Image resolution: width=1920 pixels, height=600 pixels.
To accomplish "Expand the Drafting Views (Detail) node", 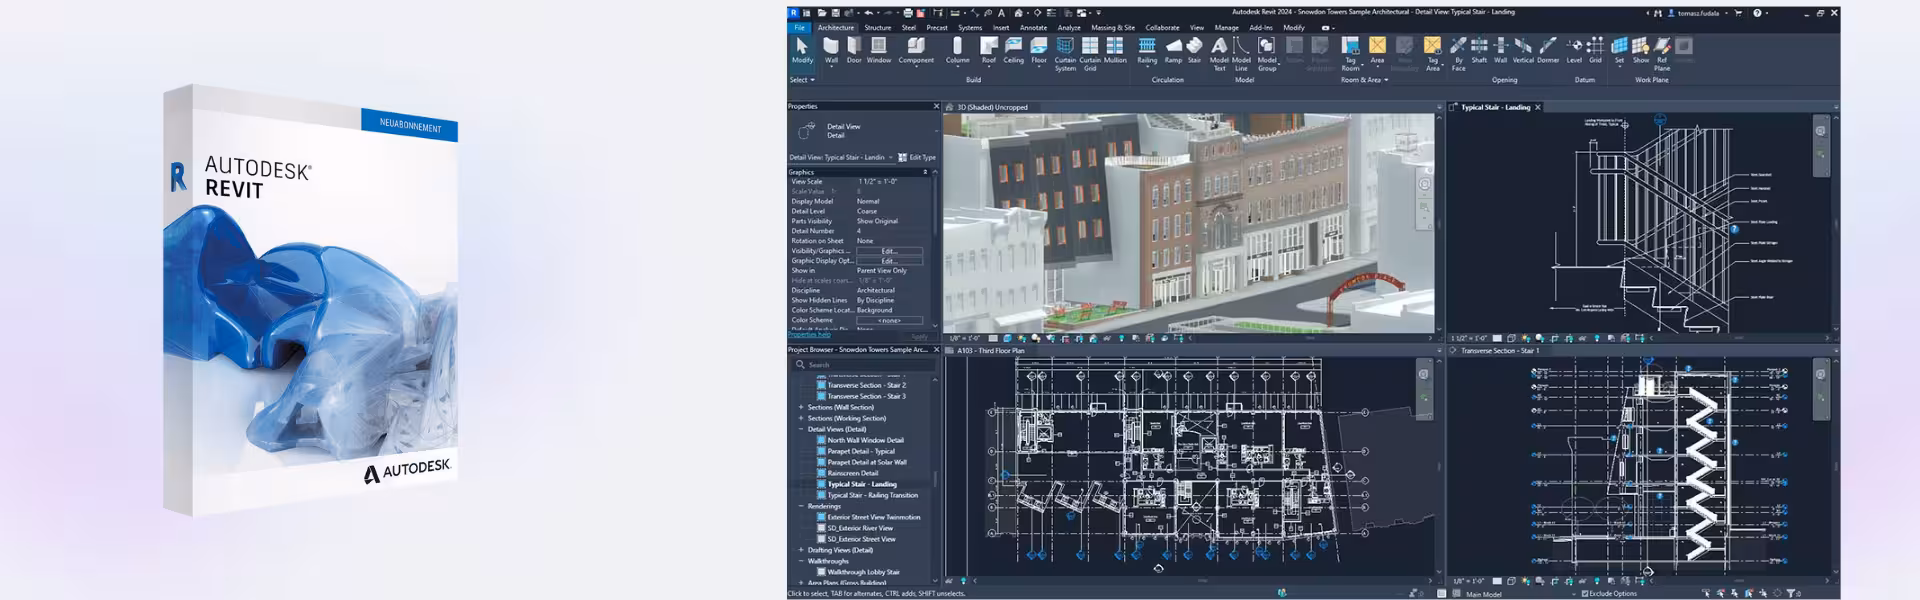I will point(801,550).
